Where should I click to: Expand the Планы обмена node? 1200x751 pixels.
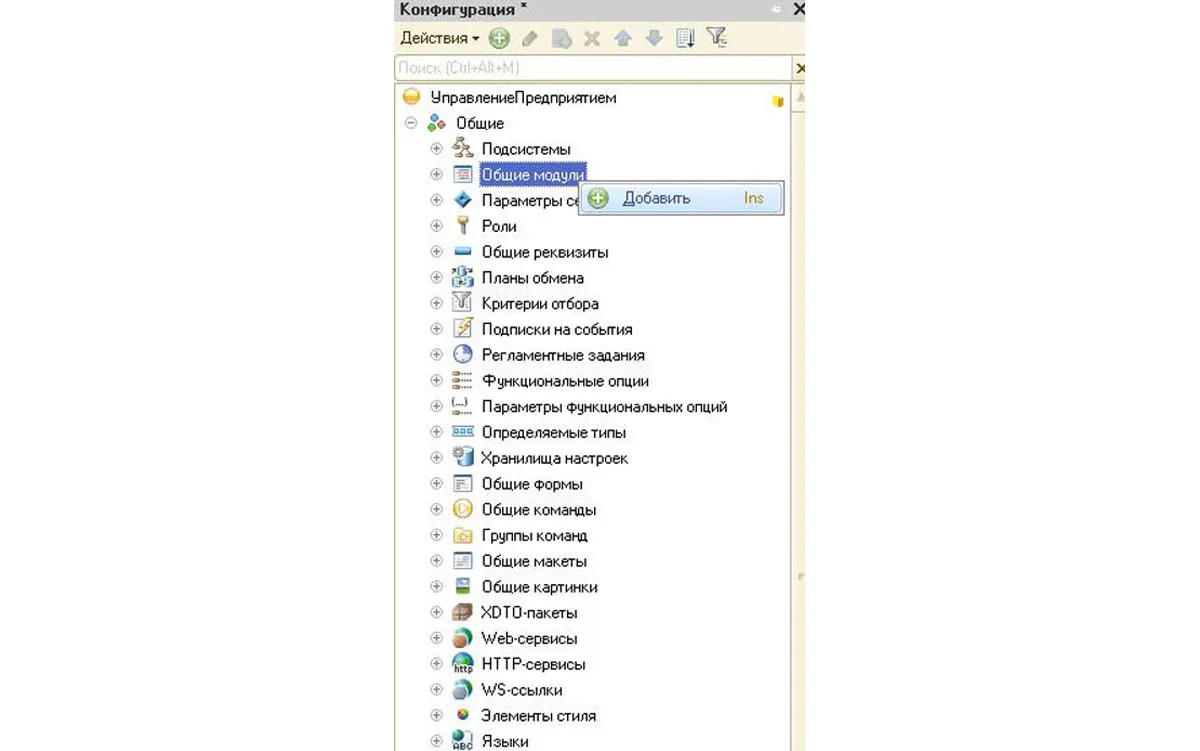(436, 278)
